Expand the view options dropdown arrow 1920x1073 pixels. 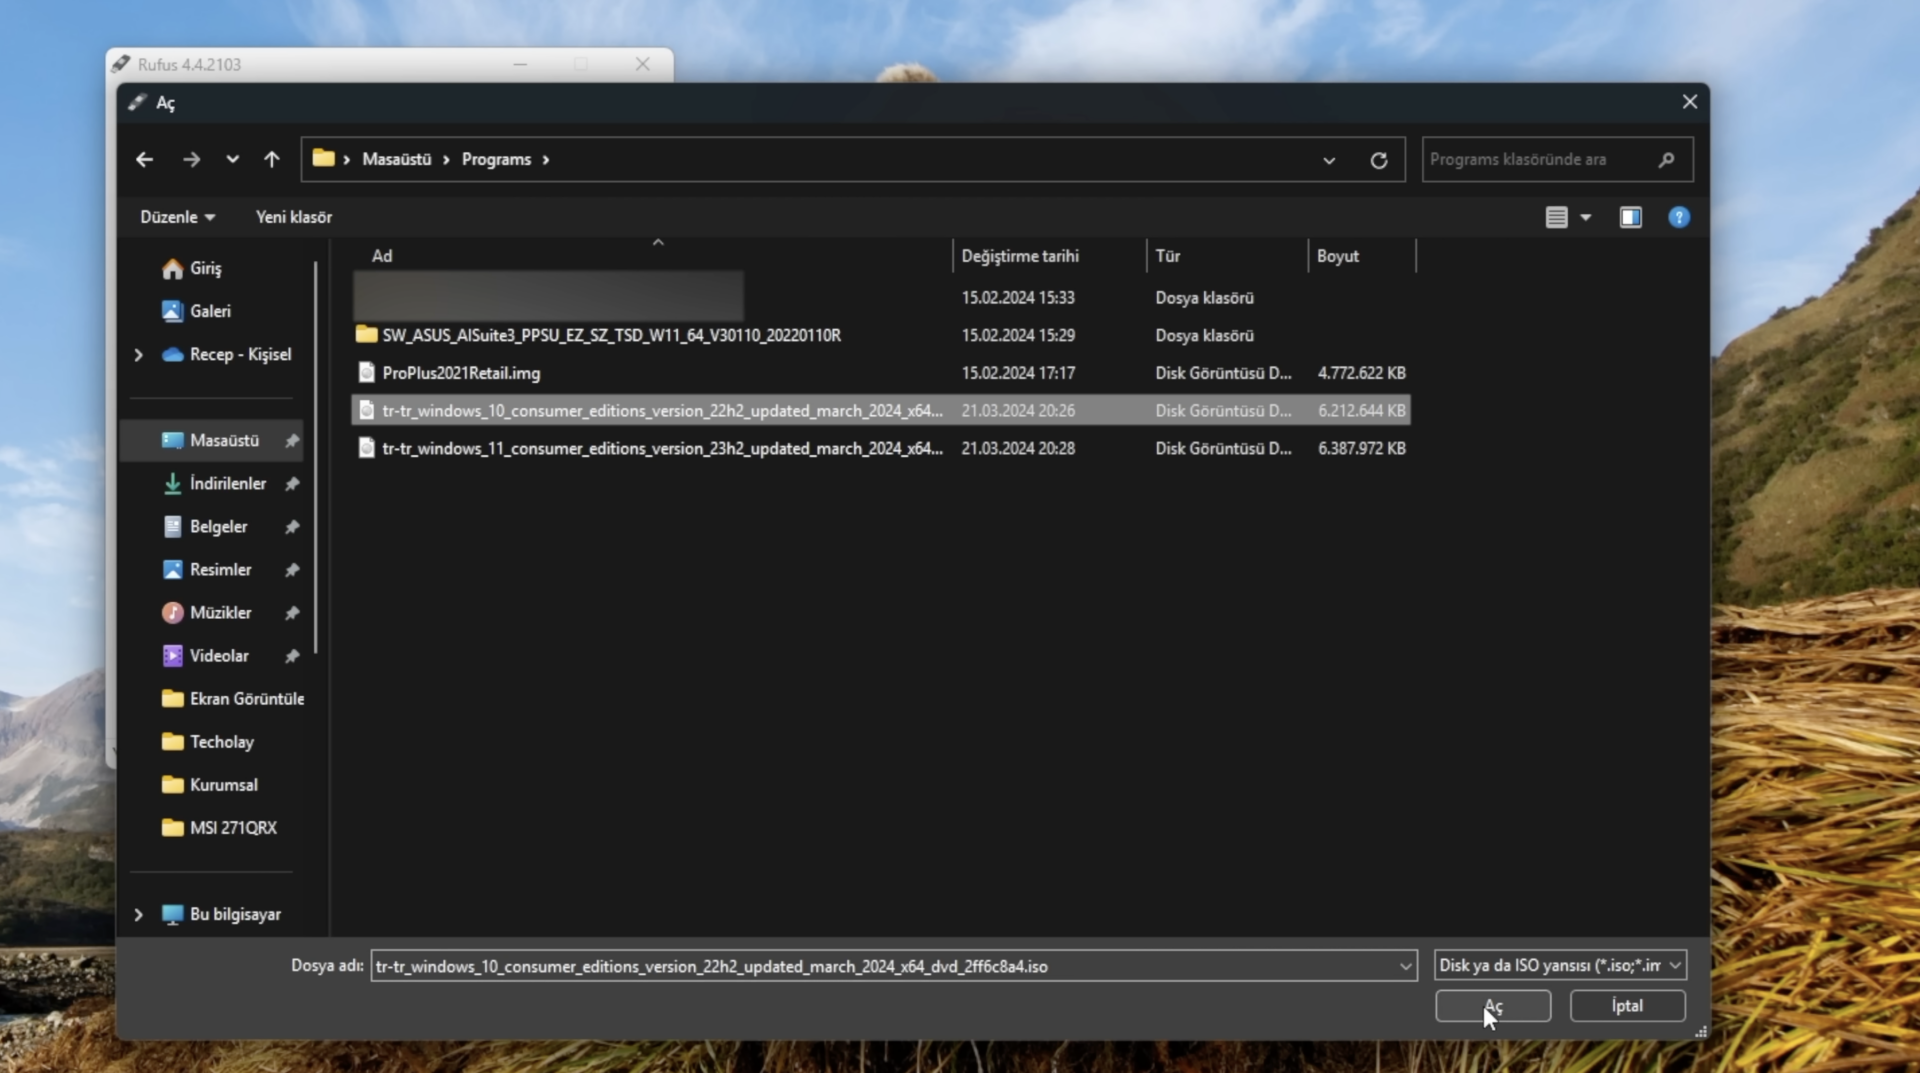tap(1585, 217)
